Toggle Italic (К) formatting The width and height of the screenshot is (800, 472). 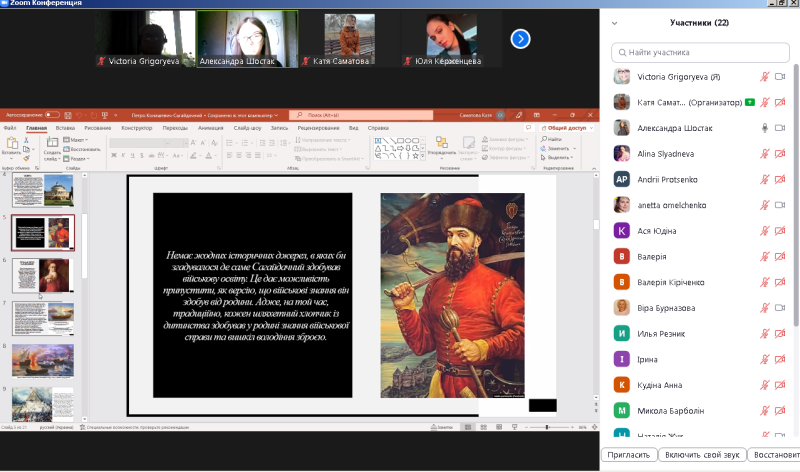coord(123,155)
